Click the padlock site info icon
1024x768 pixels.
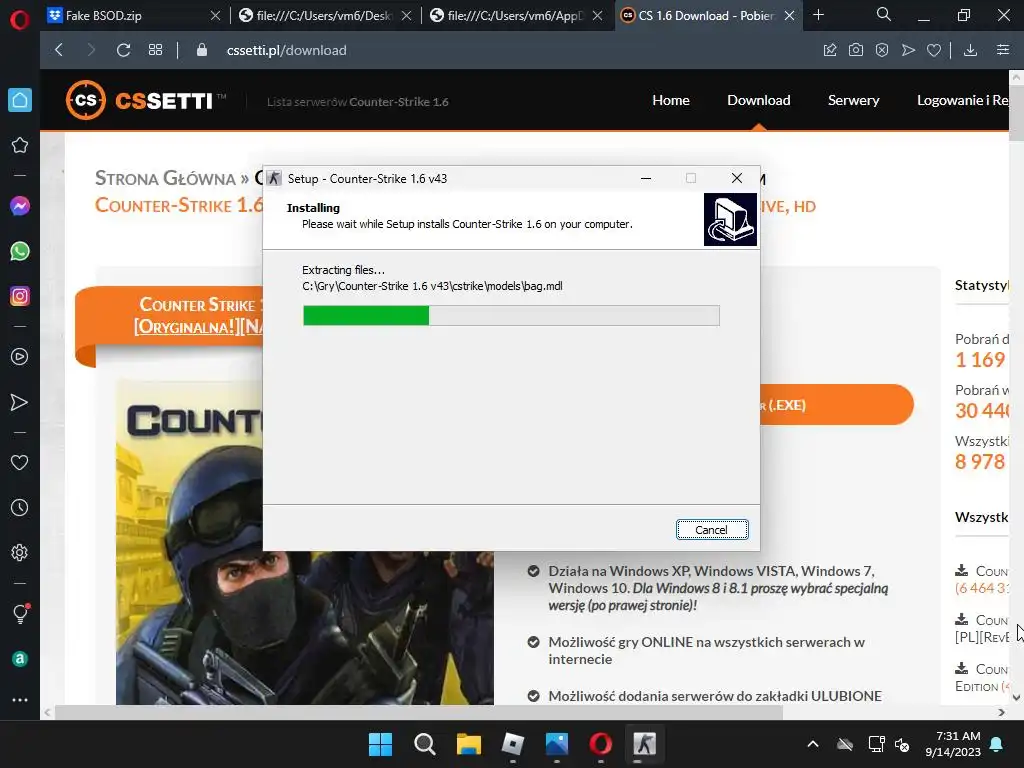point(202,50)
